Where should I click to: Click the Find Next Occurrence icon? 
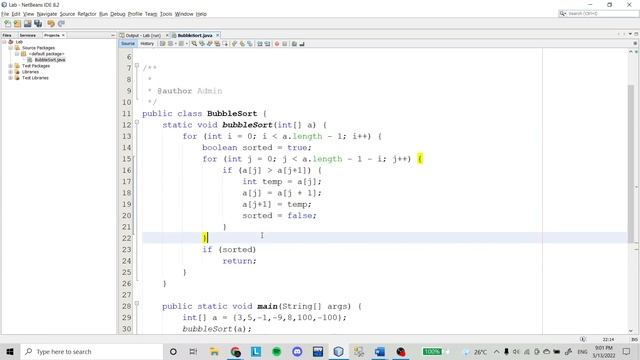pyautogui.click(x=209, y=44)
